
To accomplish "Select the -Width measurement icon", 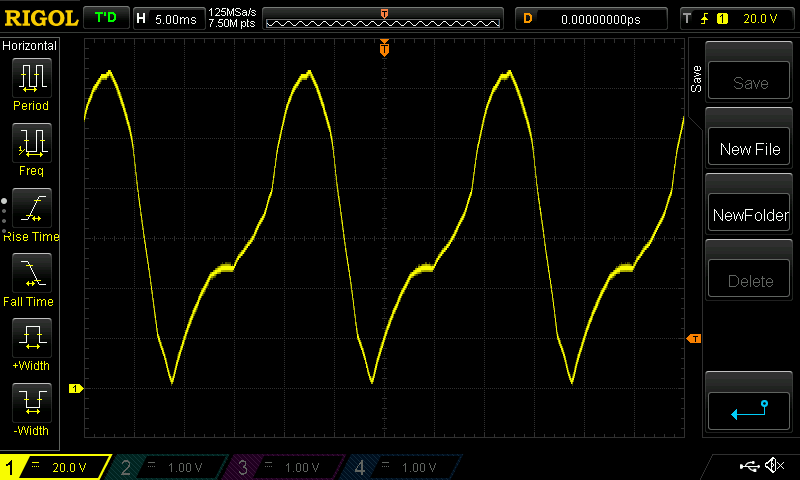I will pos(32,402).
